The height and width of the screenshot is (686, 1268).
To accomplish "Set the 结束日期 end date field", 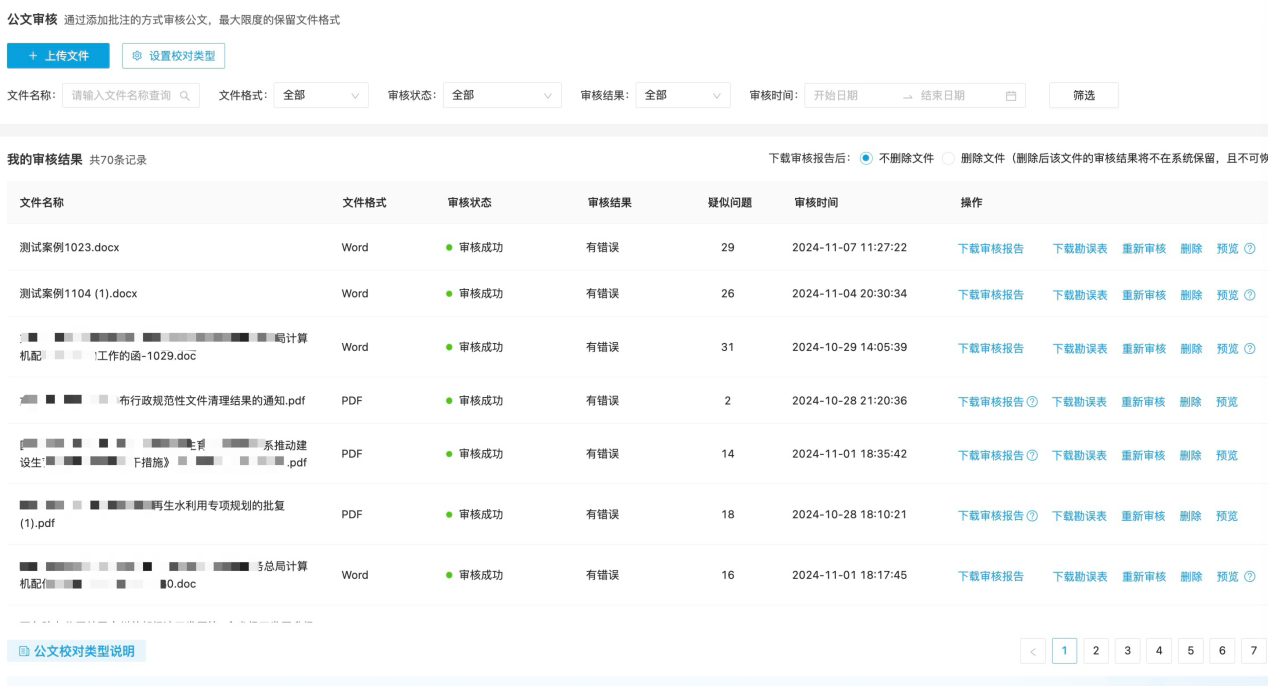I will 955,96.
